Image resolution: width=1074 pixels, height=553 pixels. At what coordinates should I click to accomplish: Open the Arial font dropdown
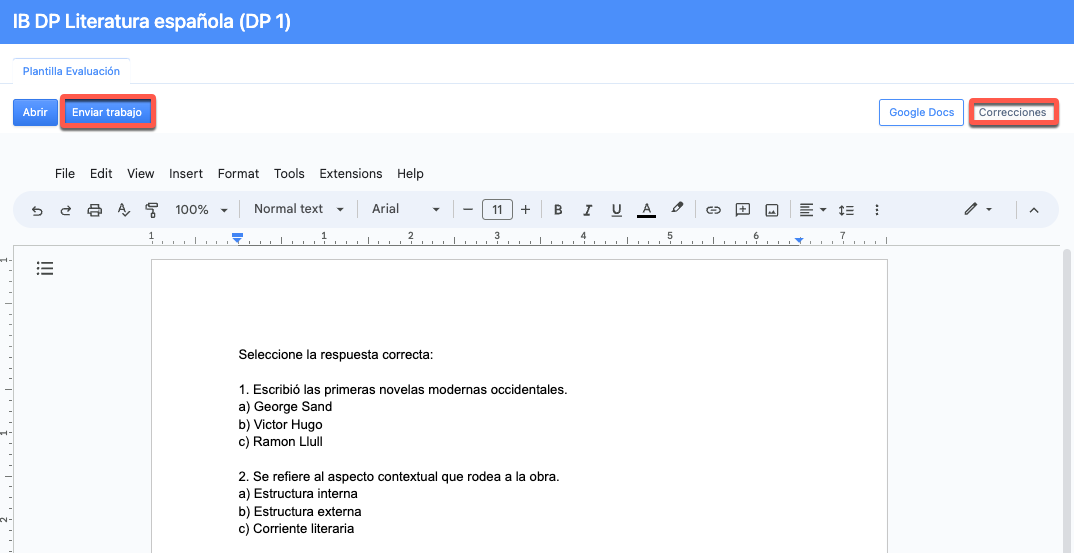coord(405,209)
